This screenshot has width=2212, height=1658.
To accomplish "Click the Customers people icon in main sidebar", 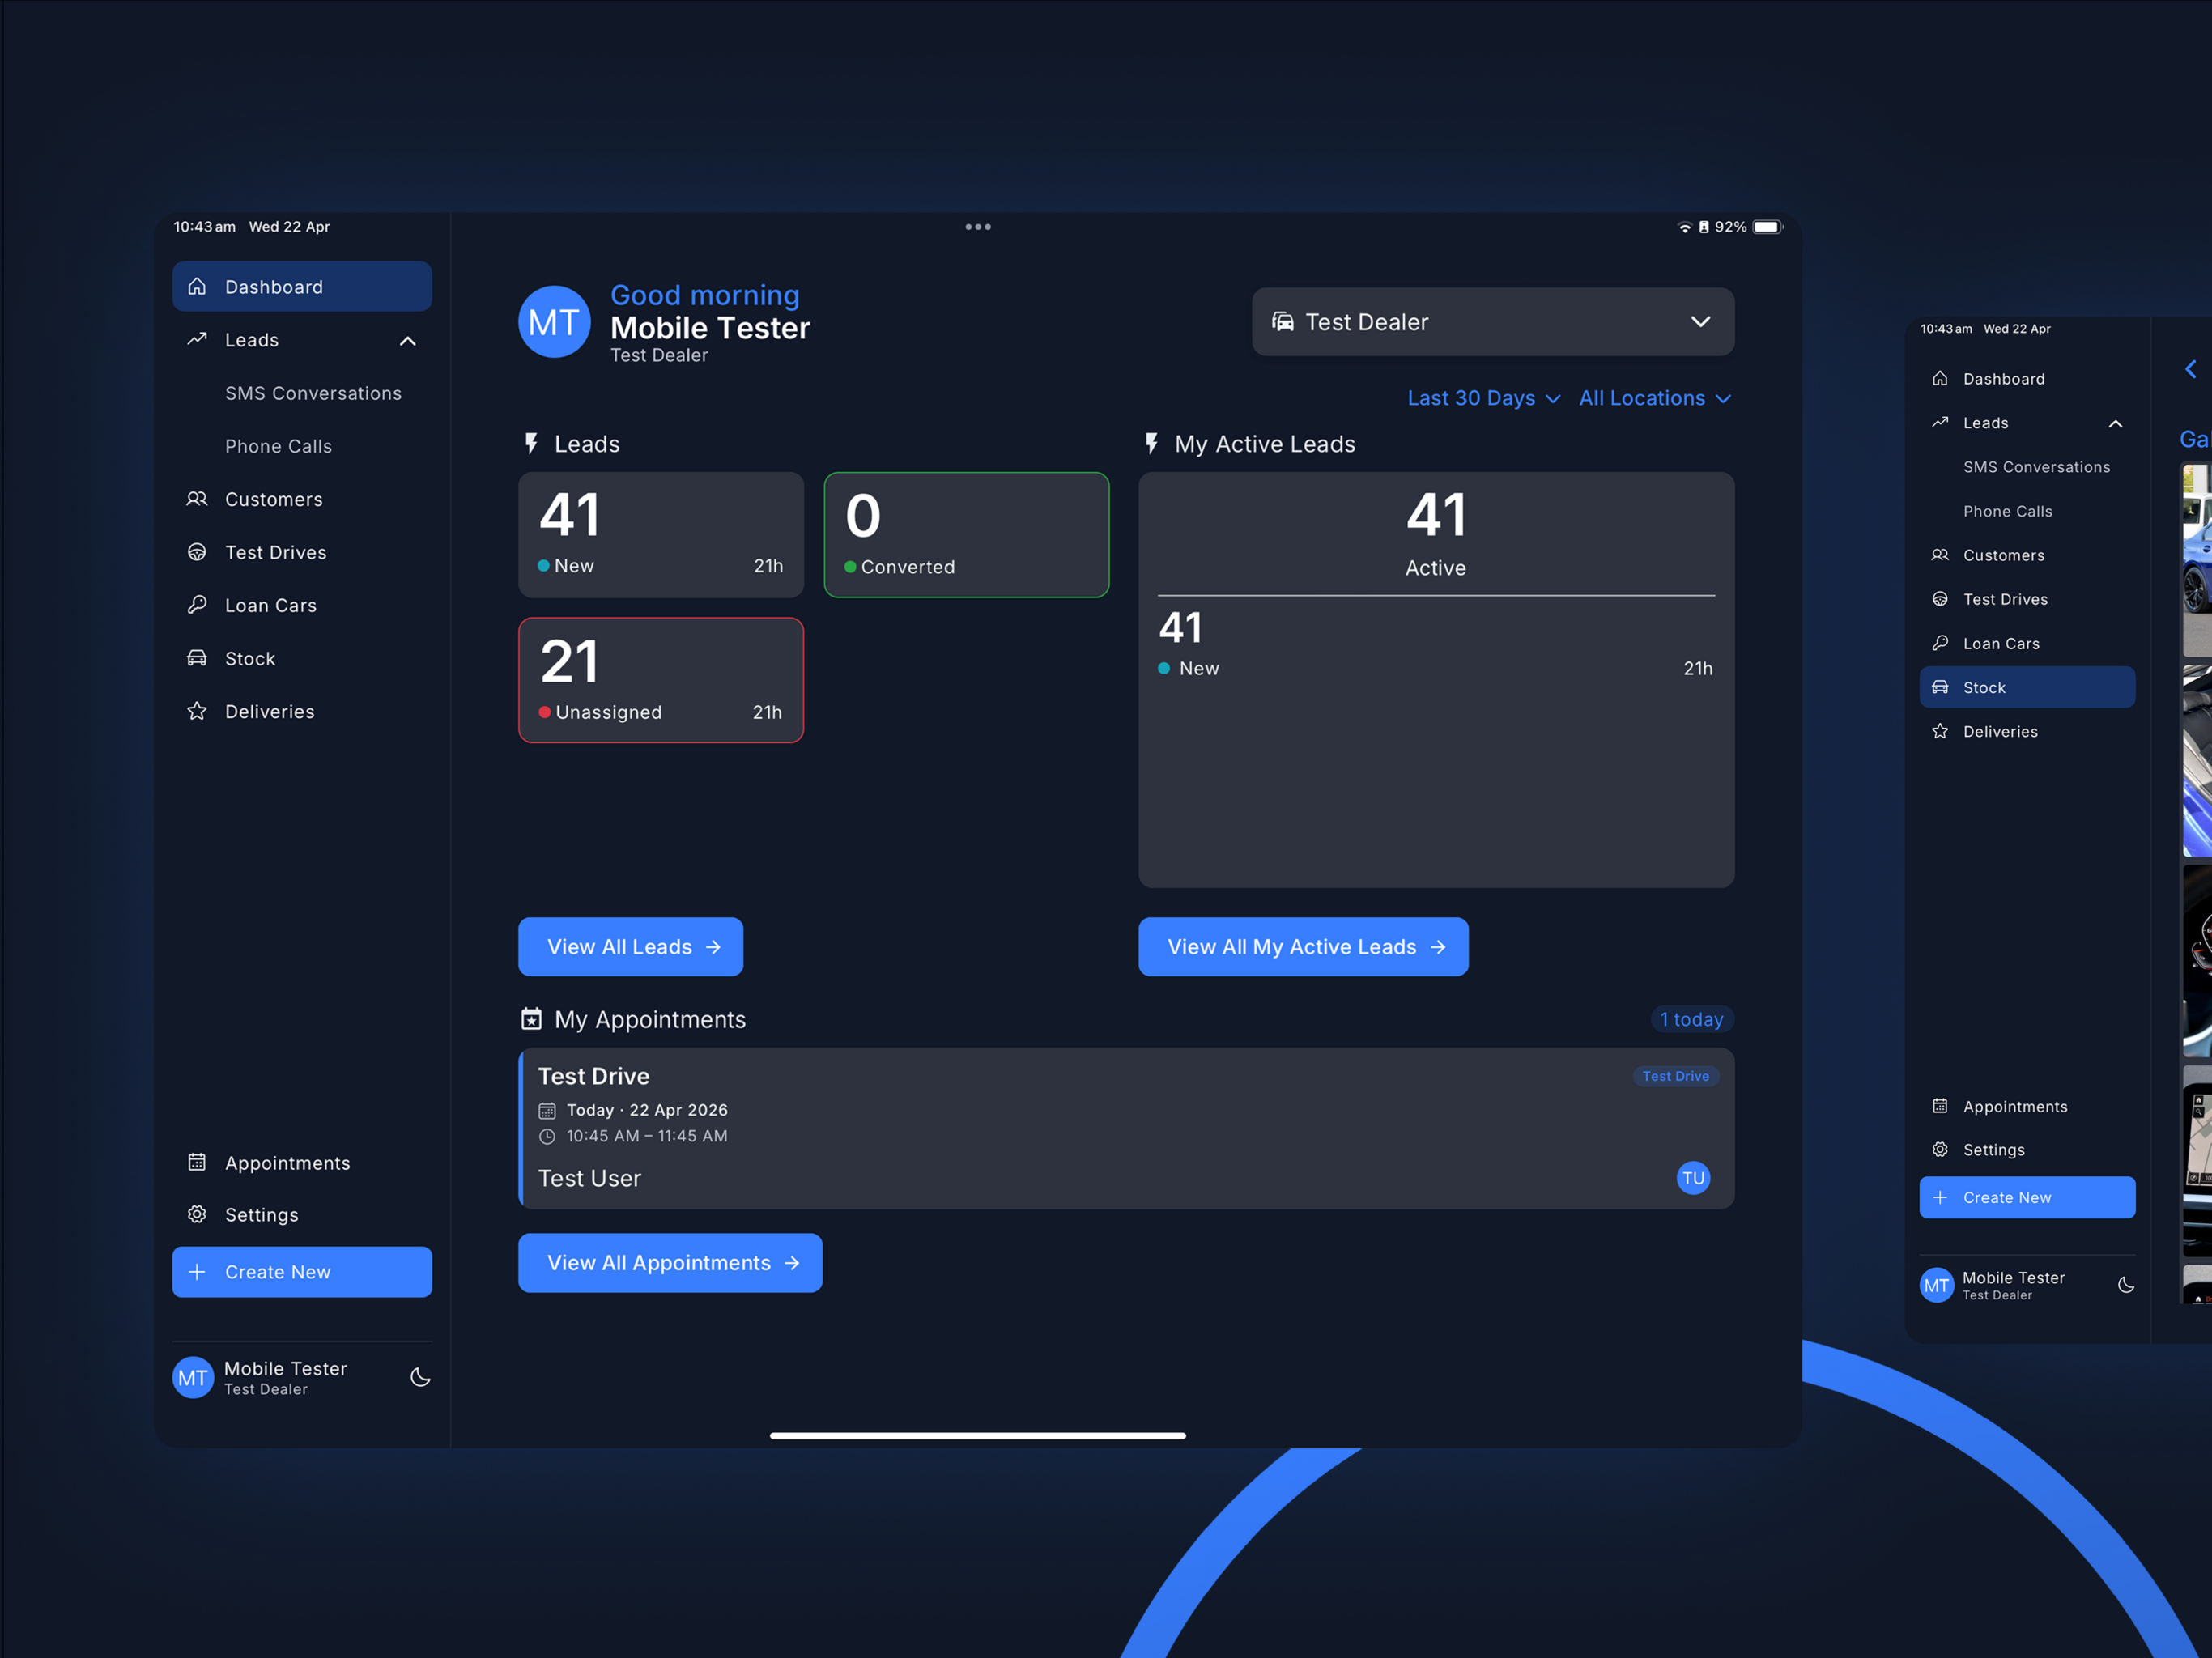I will click(x=197, y=499).
